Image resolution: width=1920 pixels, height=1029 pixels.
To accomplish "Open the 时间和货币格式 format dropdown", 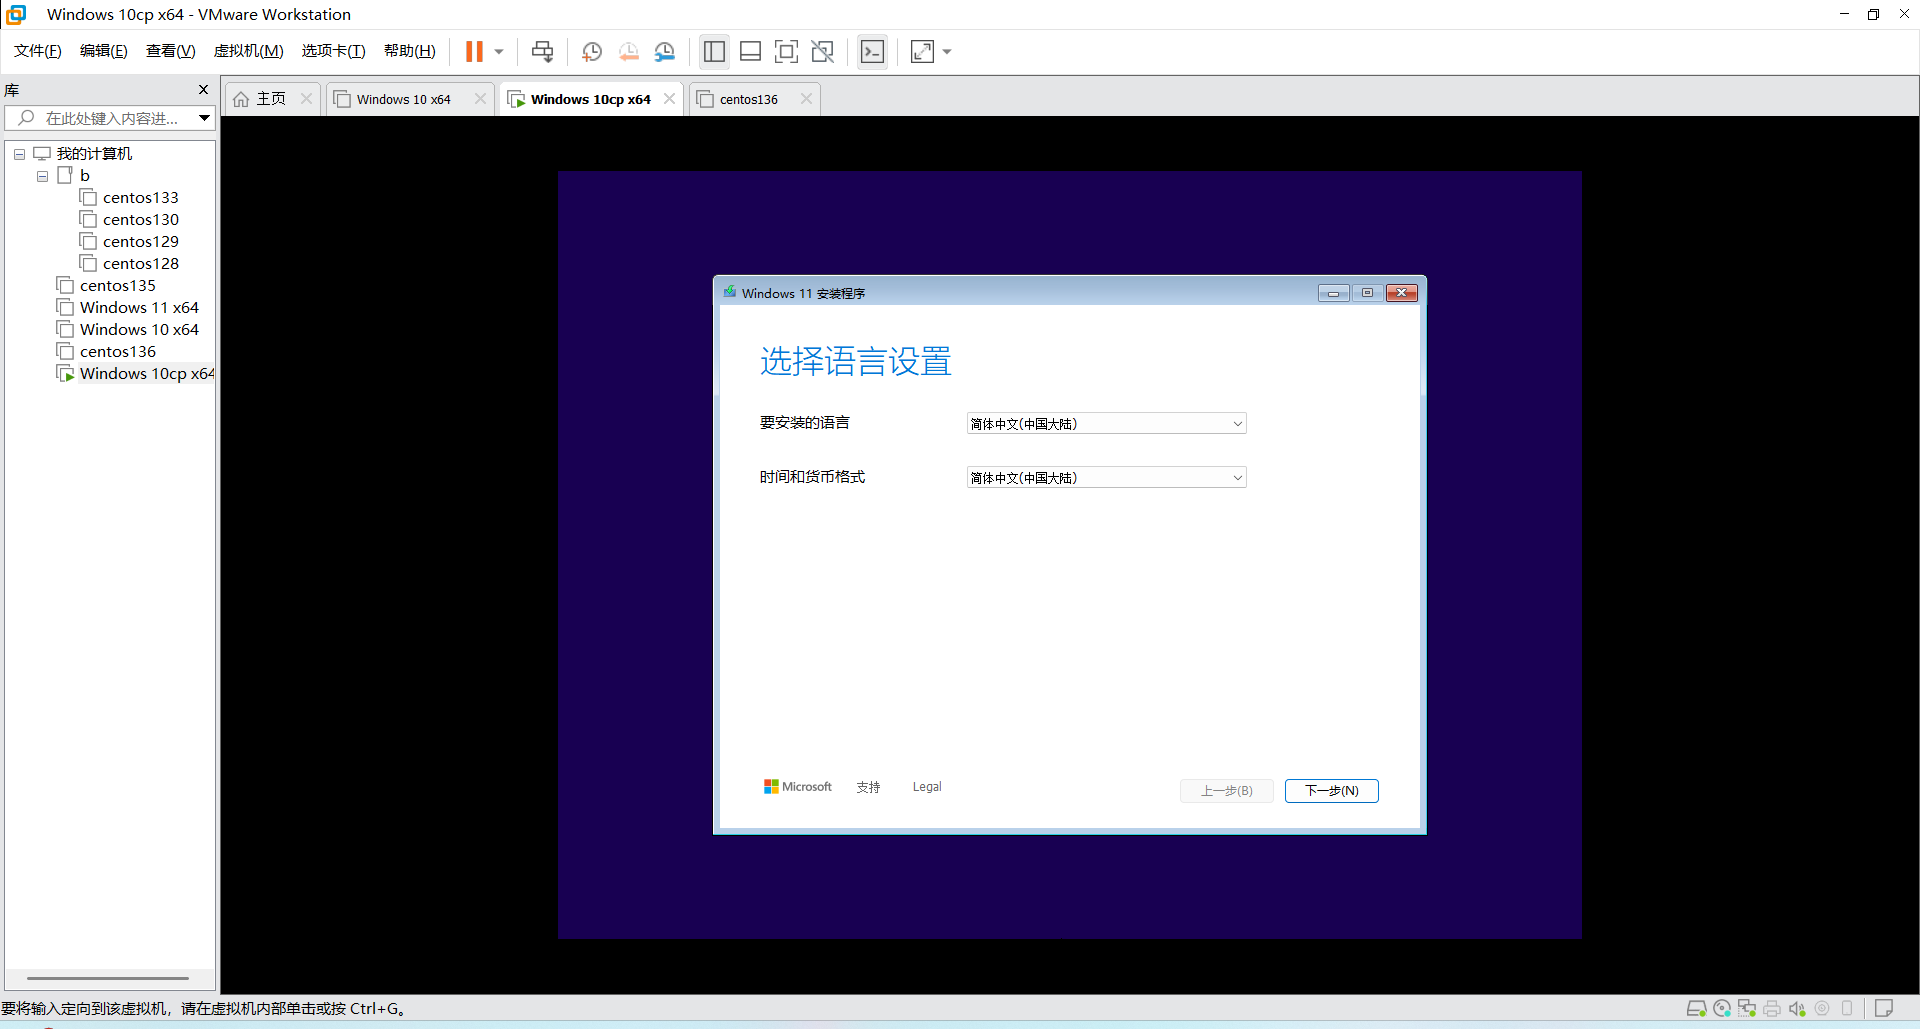I will click(1106, 477).
